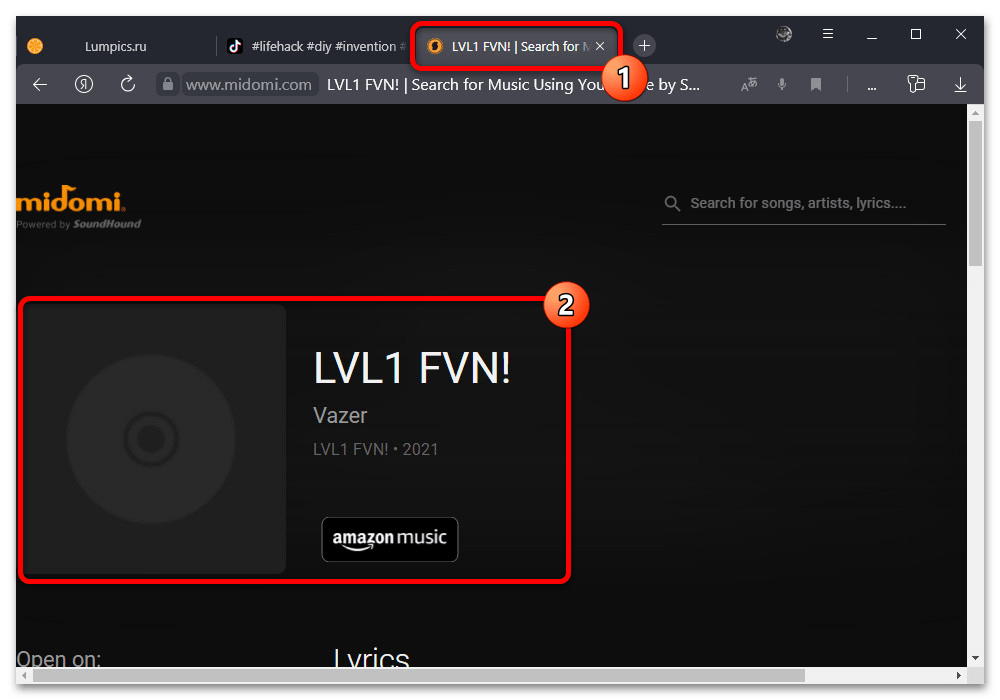Click the midomi logo
Screen dimensions: 1000x700
(x=71, y=200)
